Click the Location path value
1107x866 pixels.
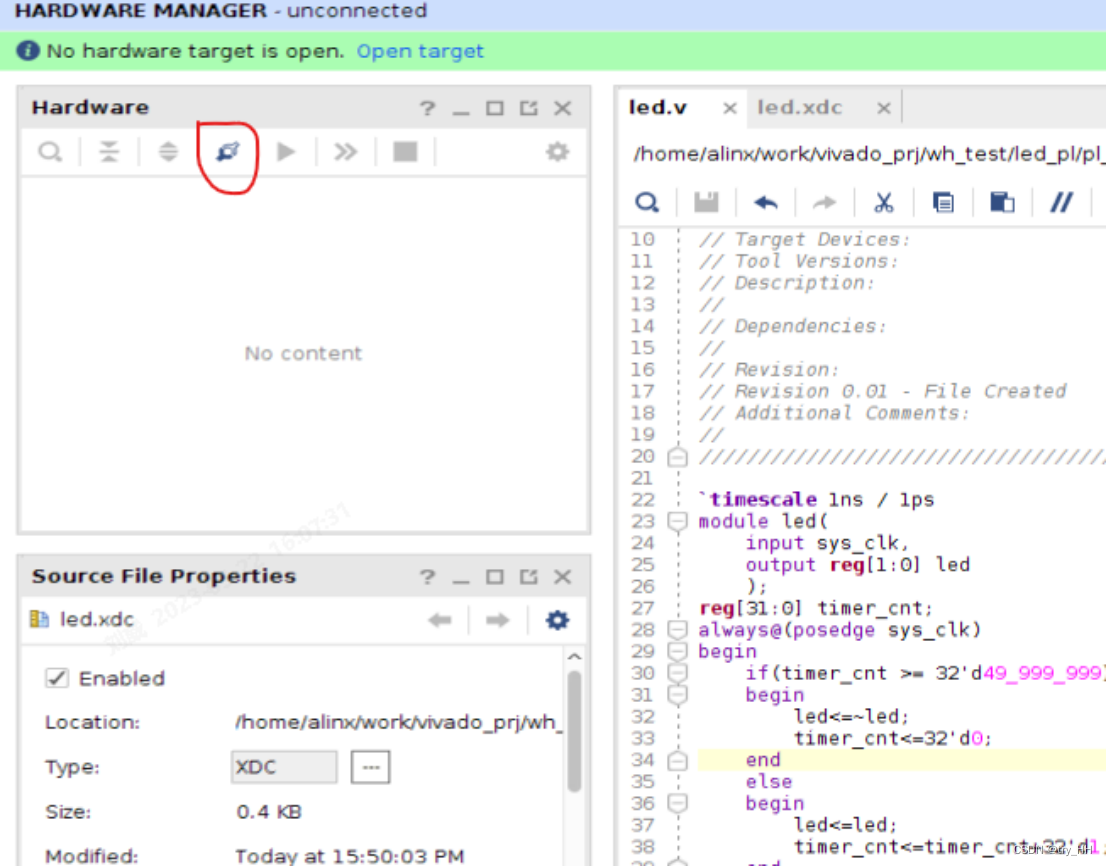click(398, 723)
